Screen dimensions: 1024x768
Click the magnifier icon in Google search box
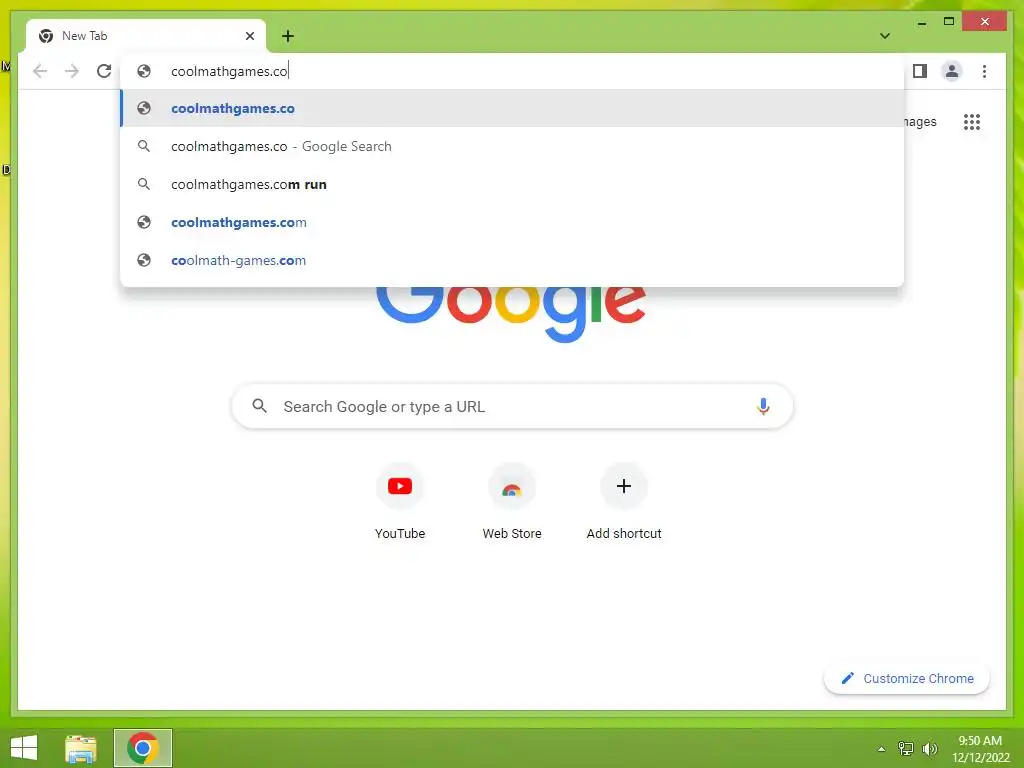259,406
